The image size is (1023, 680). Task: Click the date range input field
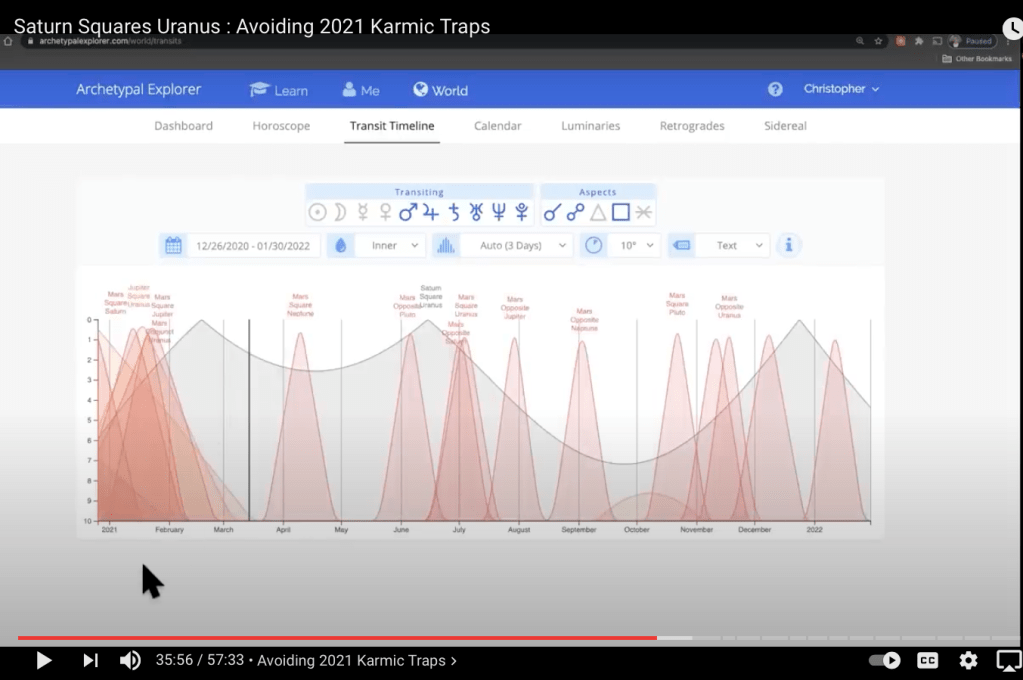(252, 245)
